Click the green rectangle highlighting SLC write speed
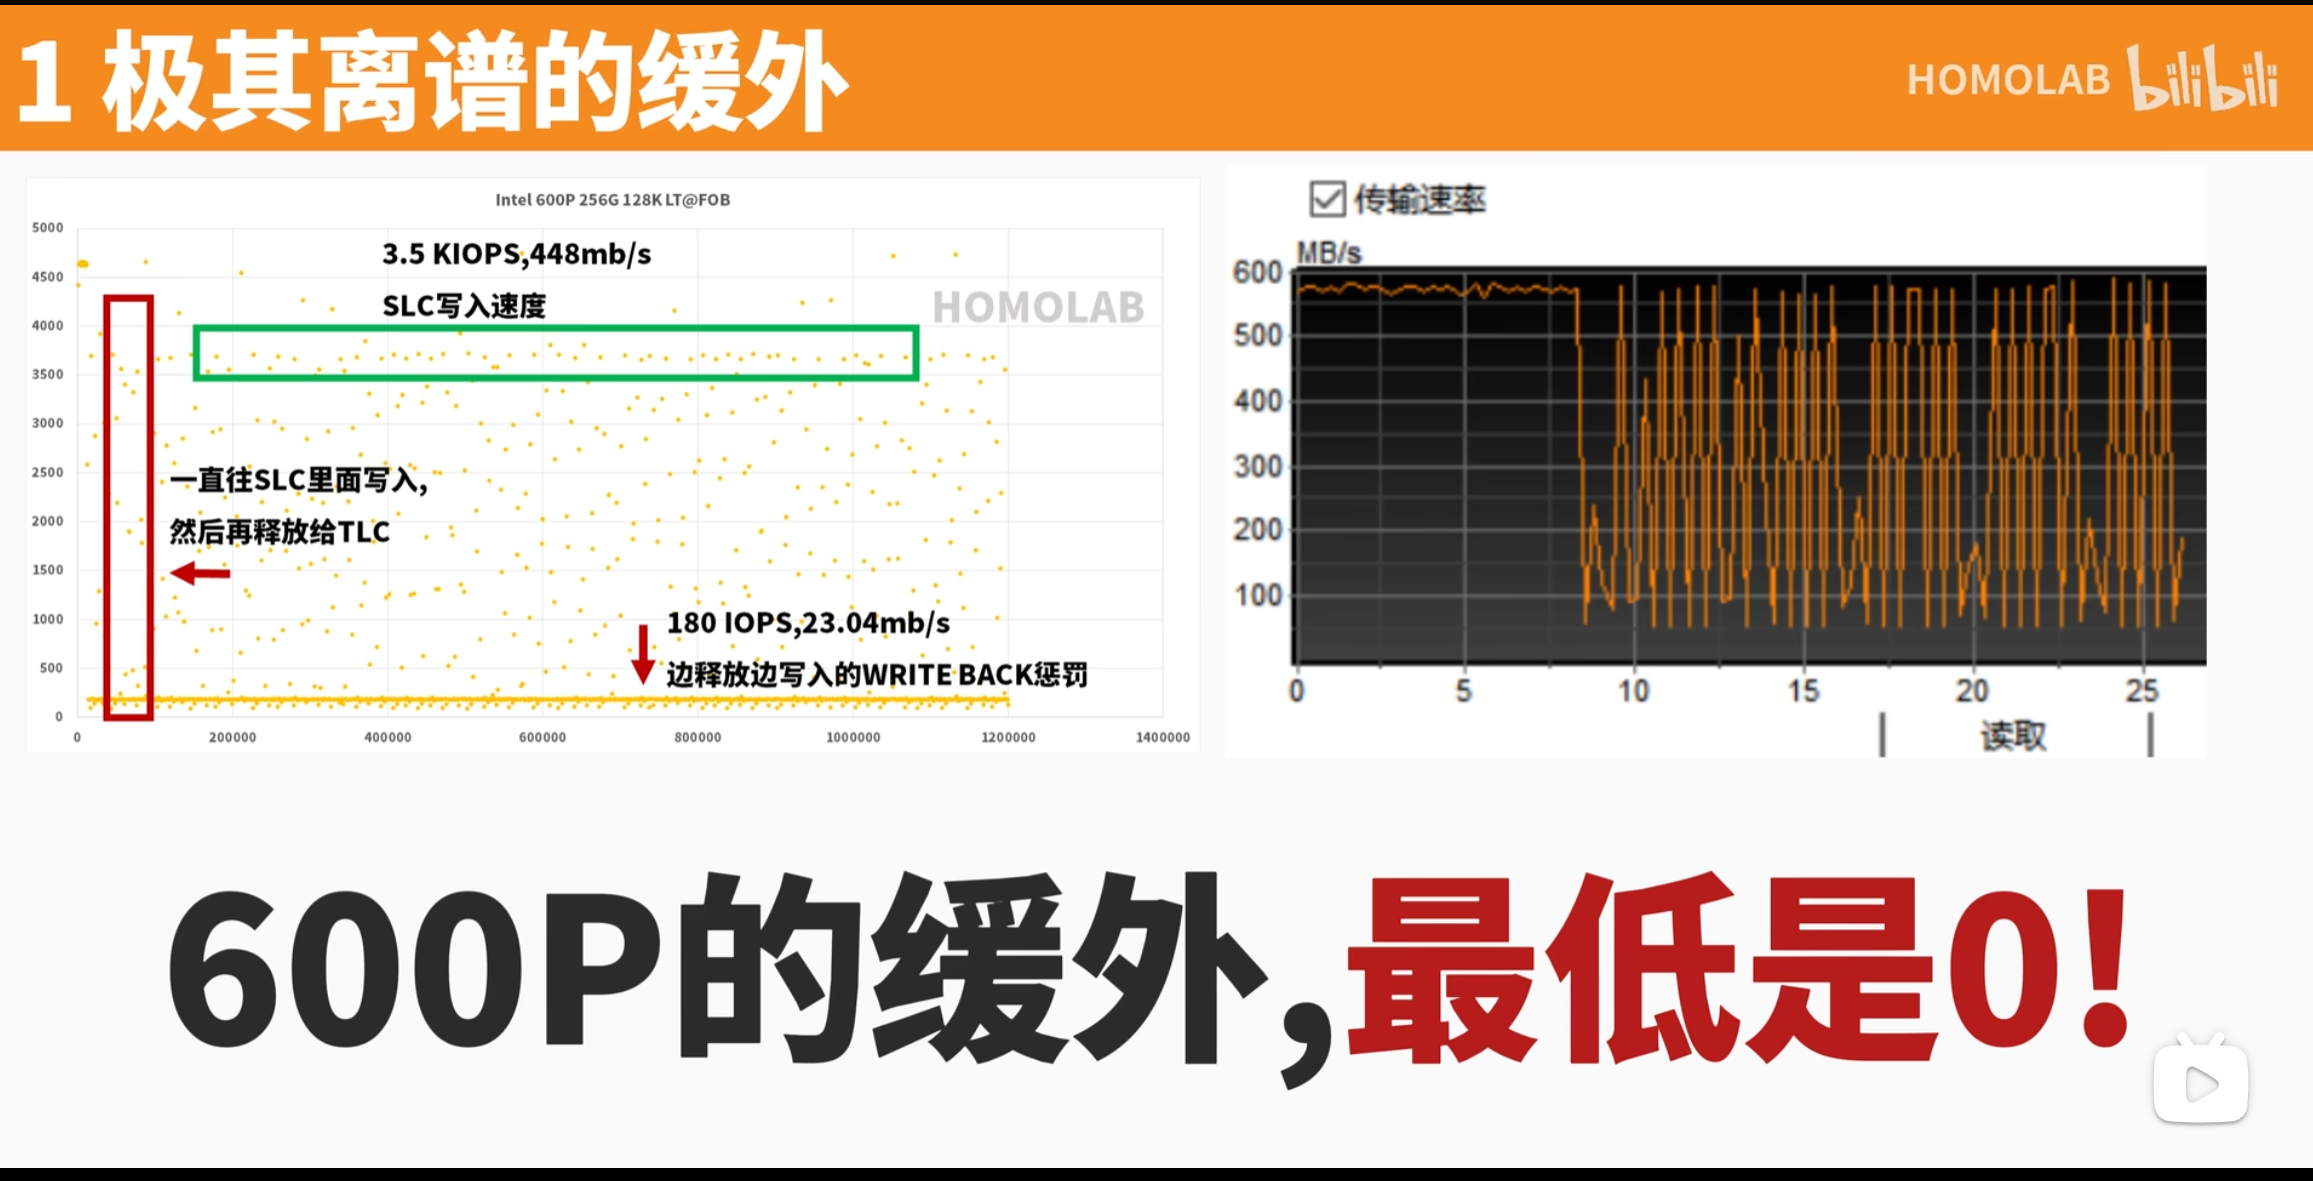Image resolution: width=2313 pixels, height=1181 pixels. 557,352
